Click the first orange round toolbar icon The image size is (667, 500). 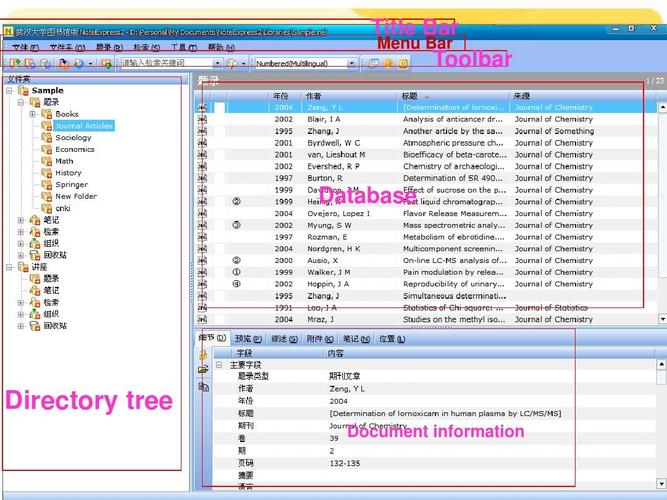pos(388,63)
